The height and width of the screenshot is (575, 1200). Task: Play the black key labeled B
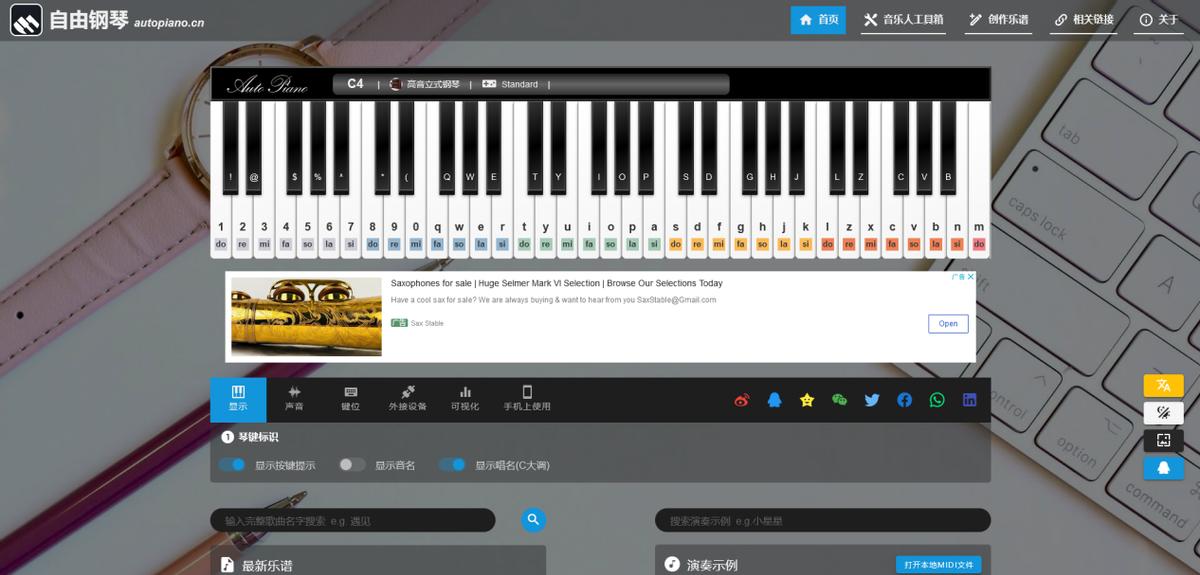948,147
